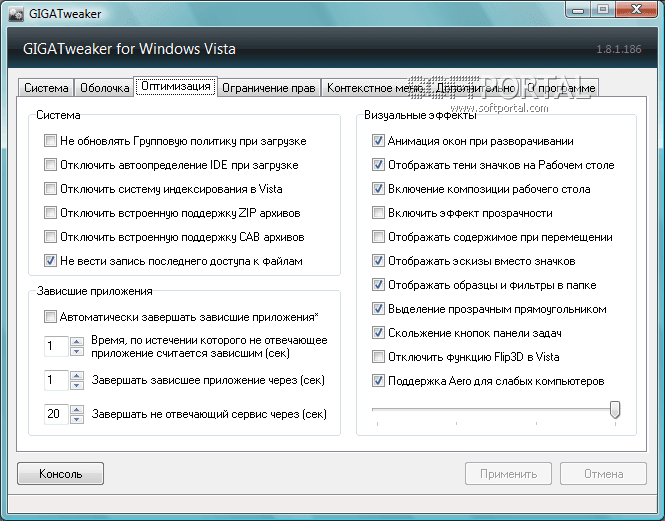Click the Отмена button

pos(603,473)
